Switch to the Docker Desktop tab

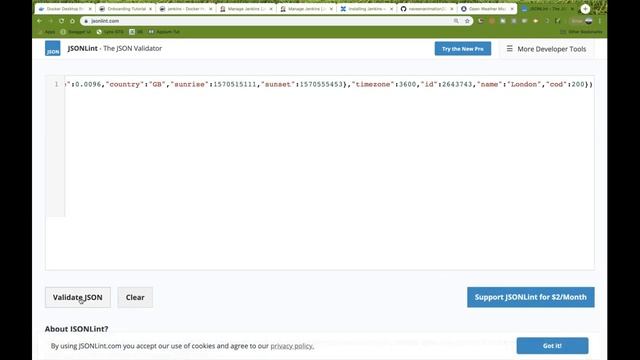point(65,9)
